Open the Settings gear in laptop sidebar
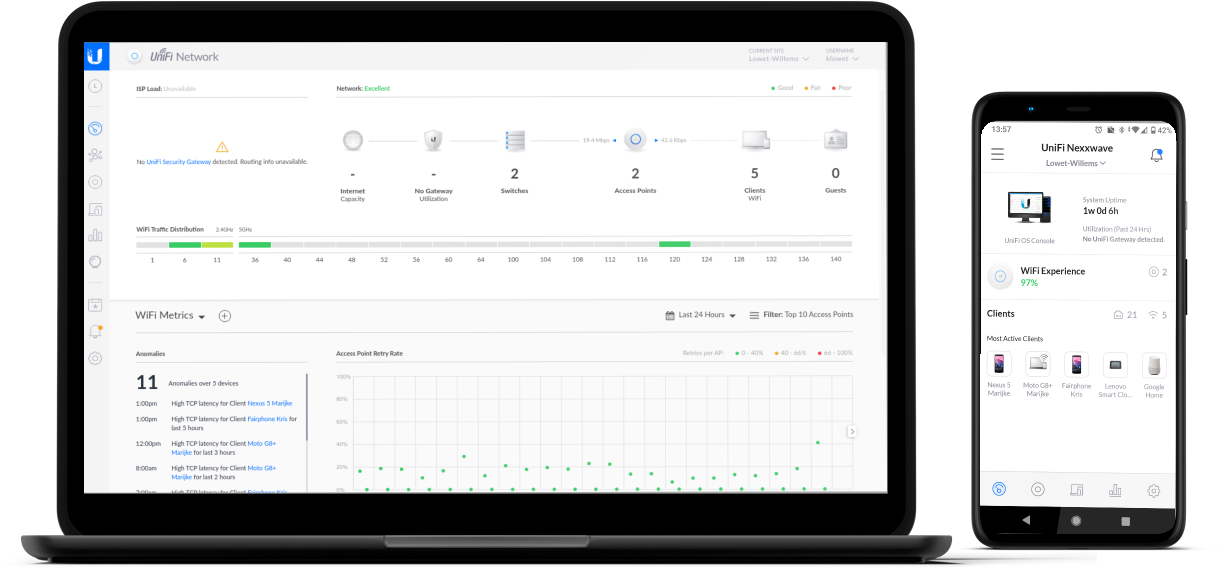The height and width of the screenshot is (568, 1227). pos(95,358)
